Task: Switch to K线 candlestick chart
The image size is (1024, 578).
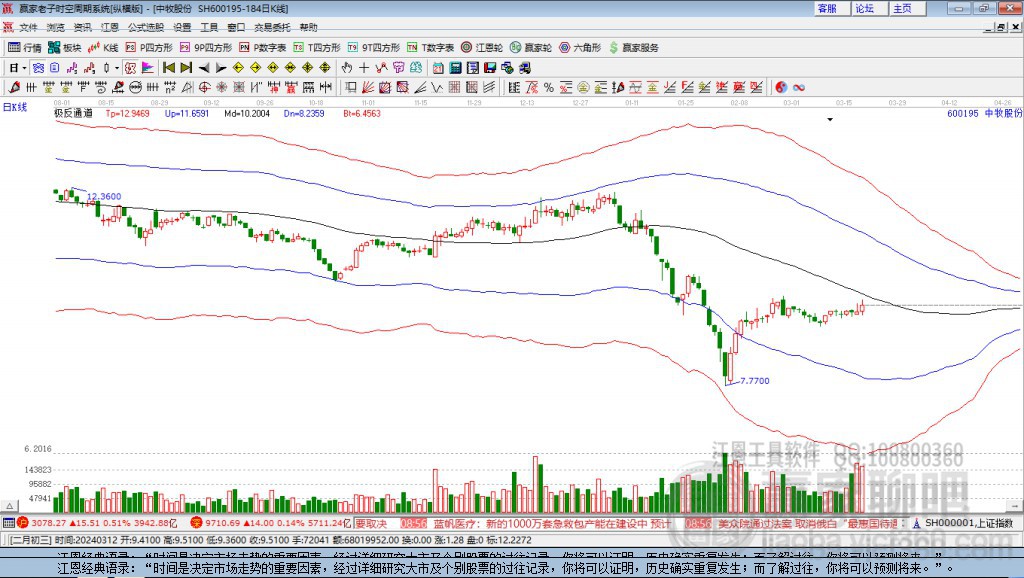Action: tap(103, 48)
